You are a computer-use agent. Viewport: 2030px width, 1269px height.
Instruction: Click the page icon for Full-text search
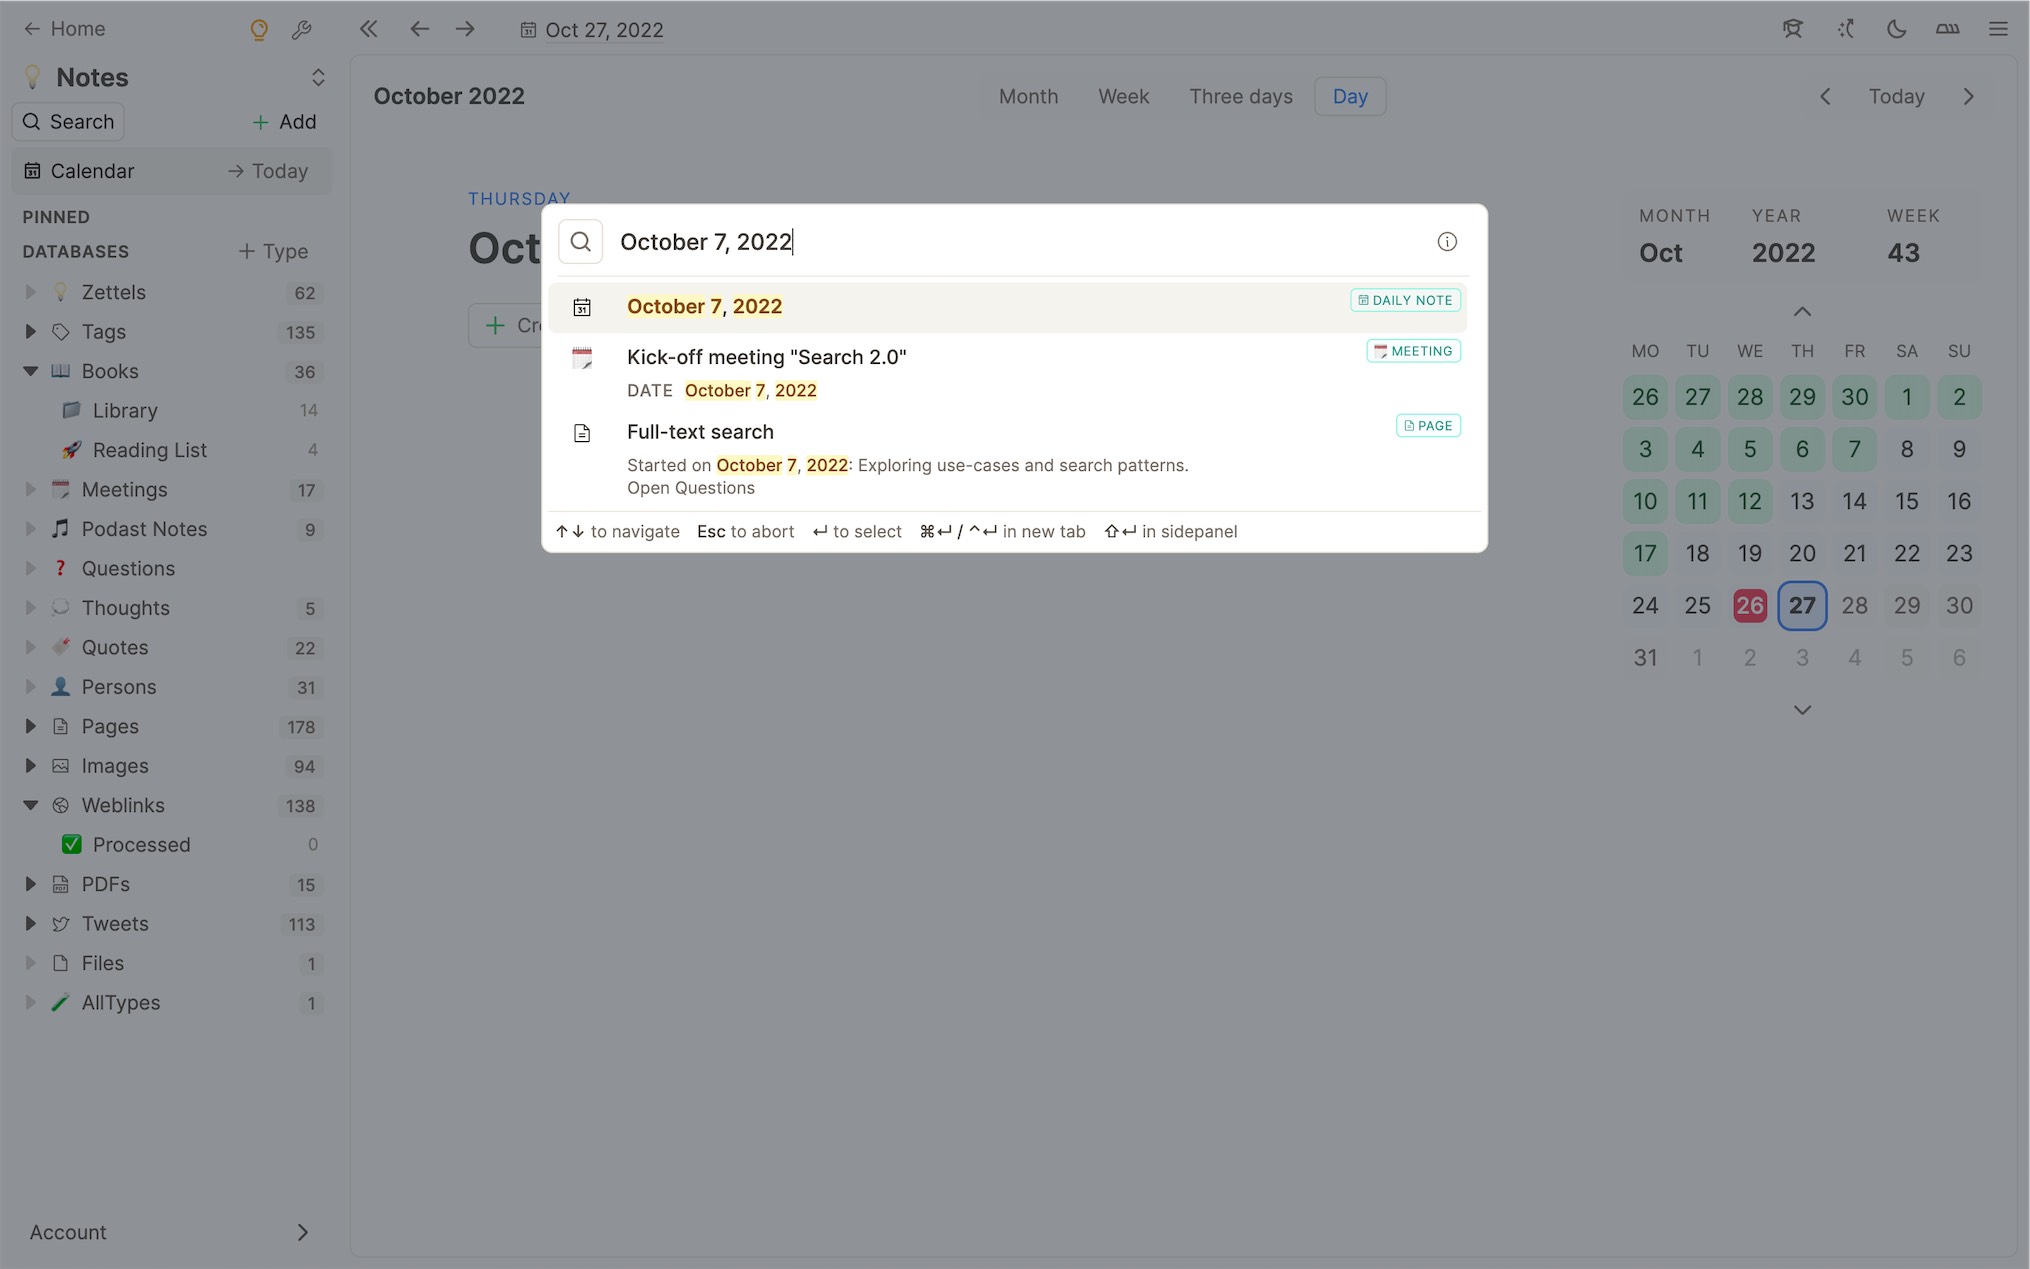(580, 433)
